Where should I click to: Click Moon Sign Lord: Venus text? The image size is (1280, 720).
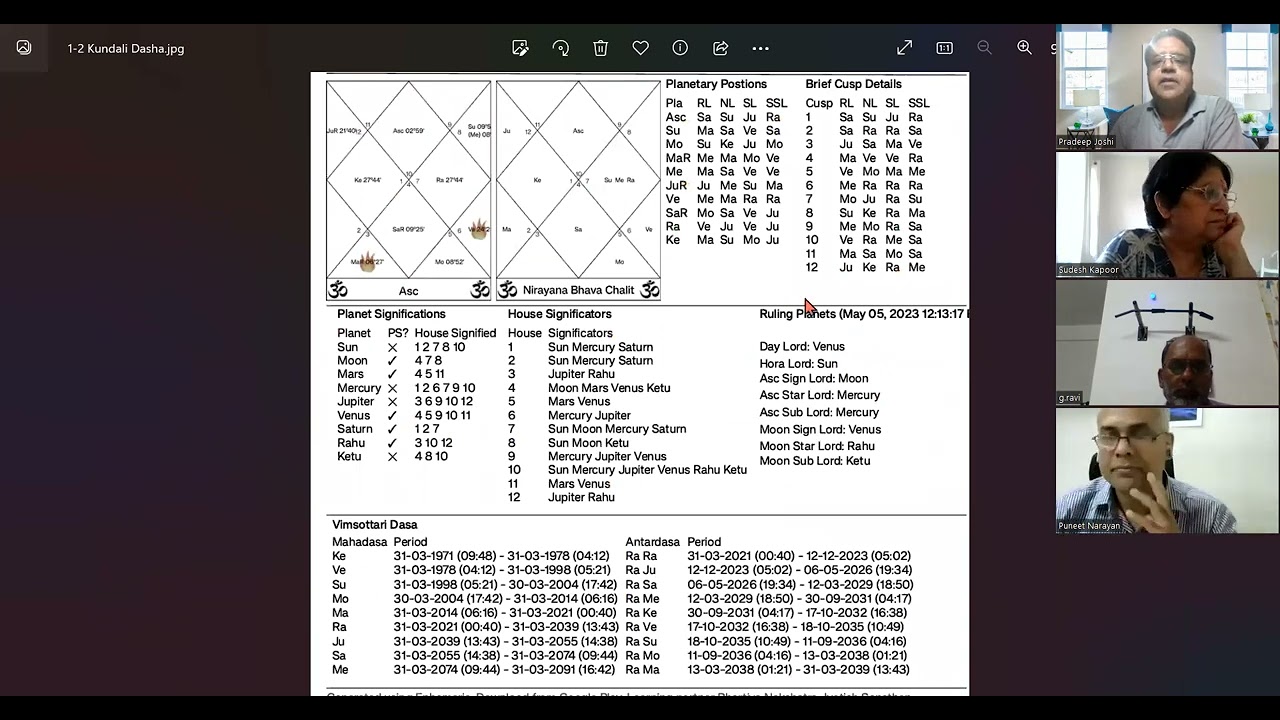(x=820, y=430)
